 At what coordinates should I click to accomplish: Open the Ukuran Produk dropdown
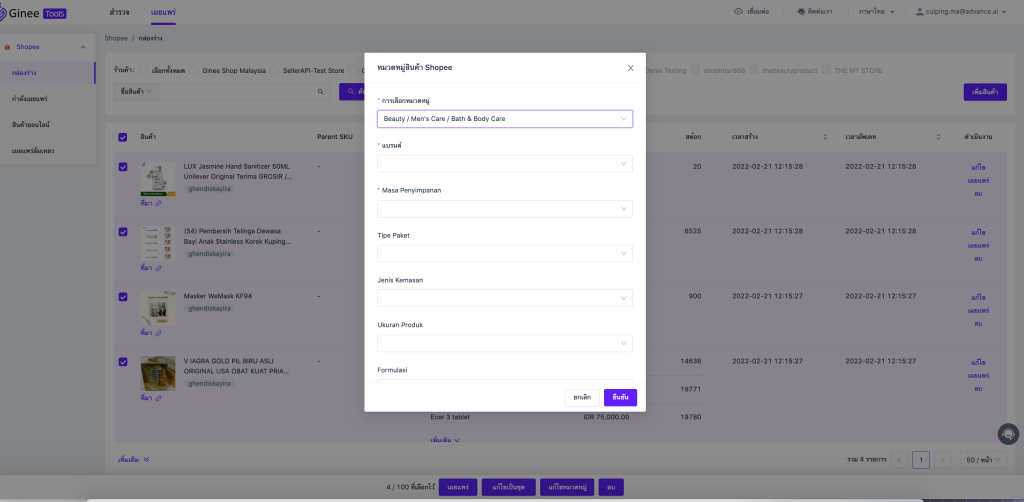coord(505,343)
